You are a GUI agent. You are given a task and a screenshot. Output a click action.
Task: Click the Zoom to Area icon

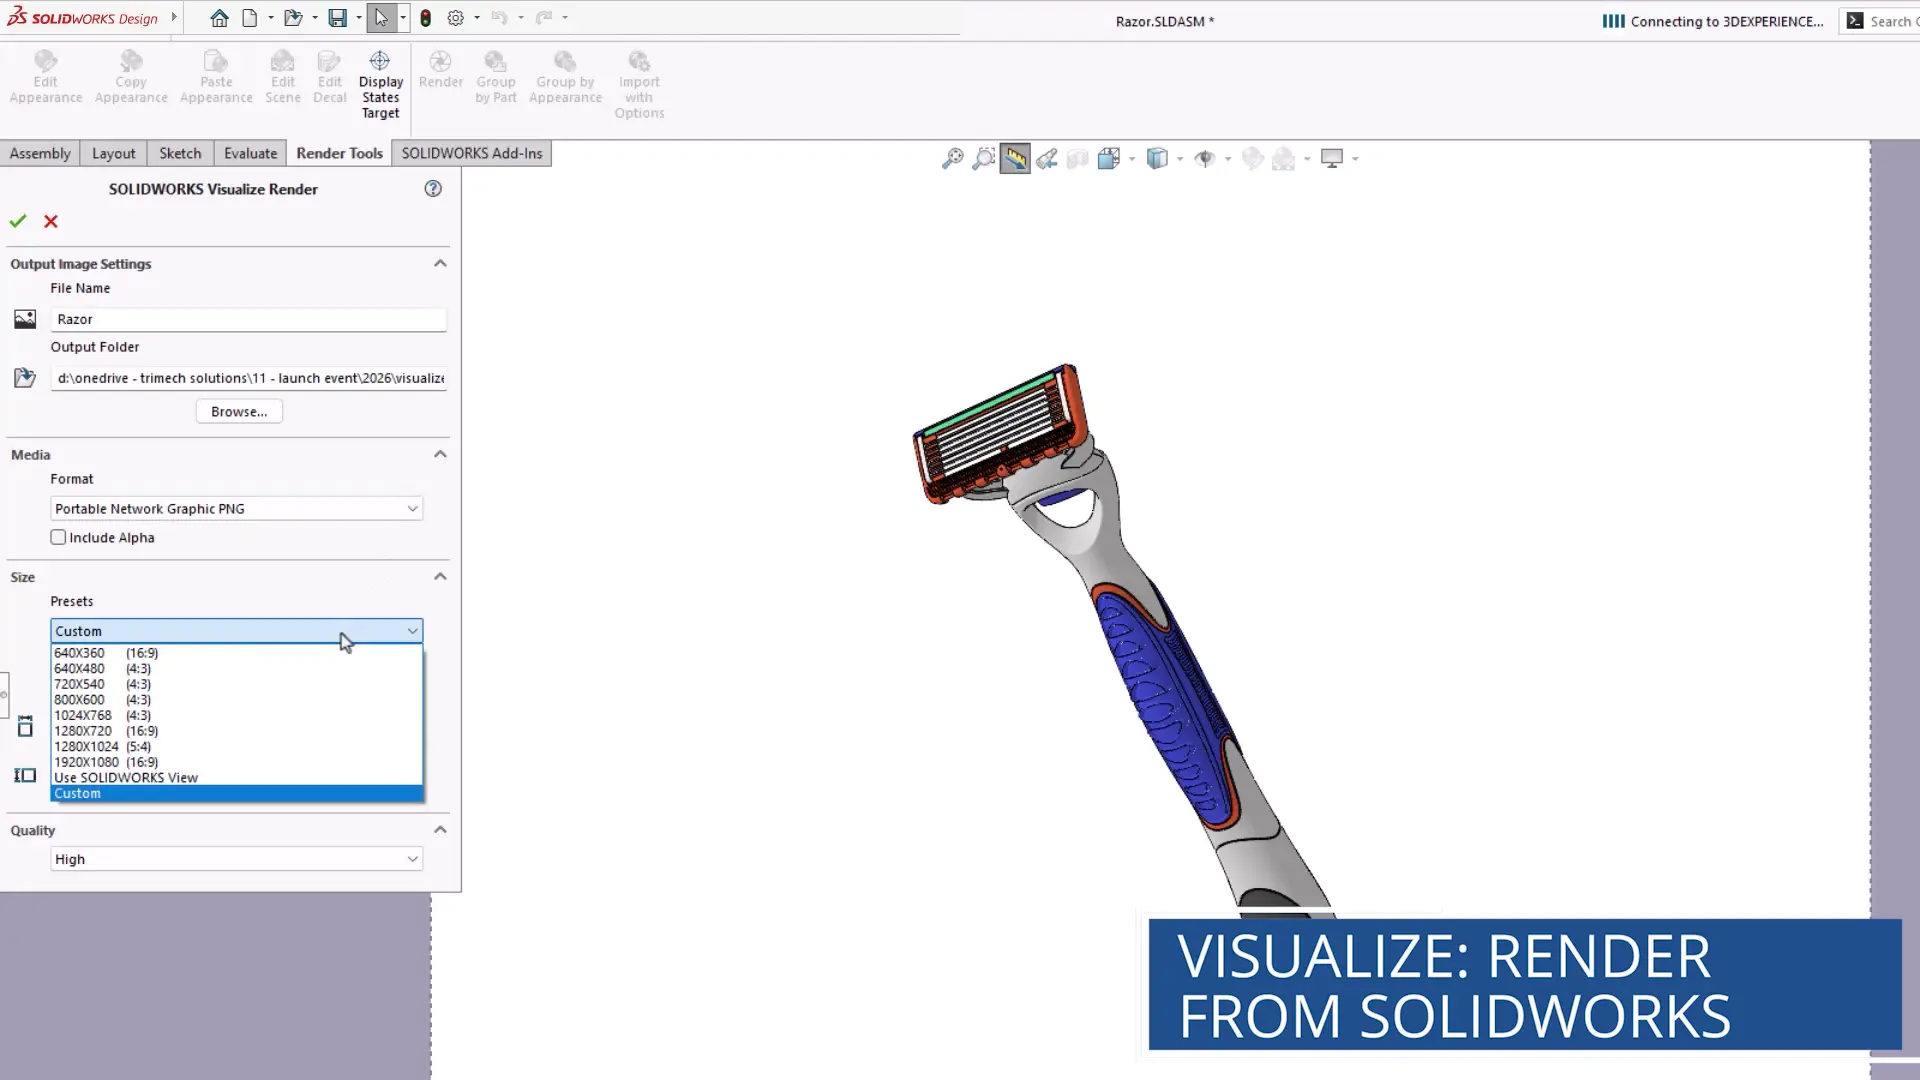point(984,158)
